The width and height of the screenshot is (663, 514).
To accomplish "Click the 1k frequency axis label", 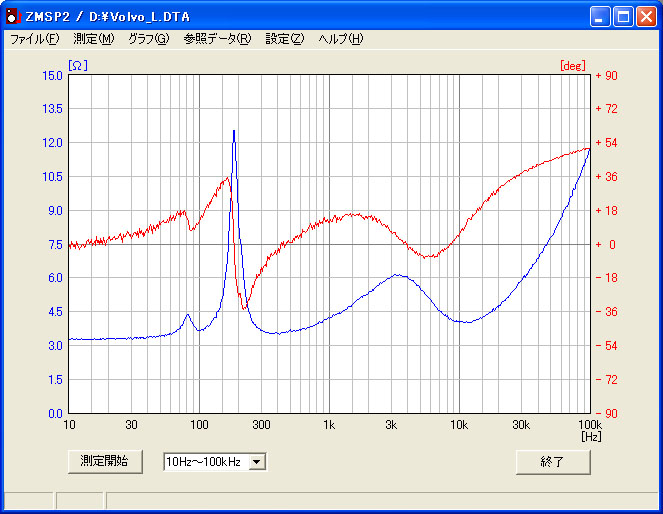I will point(329,425).
